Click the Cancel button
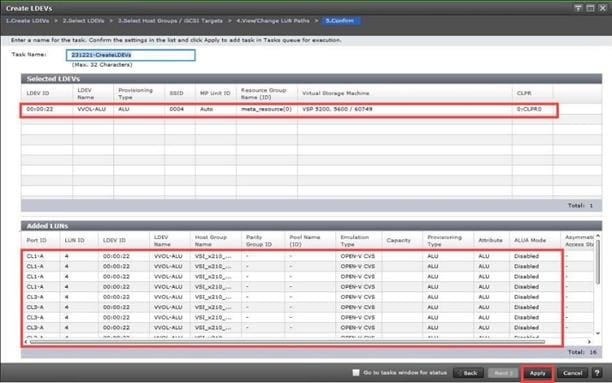 [x=573, y=373]
